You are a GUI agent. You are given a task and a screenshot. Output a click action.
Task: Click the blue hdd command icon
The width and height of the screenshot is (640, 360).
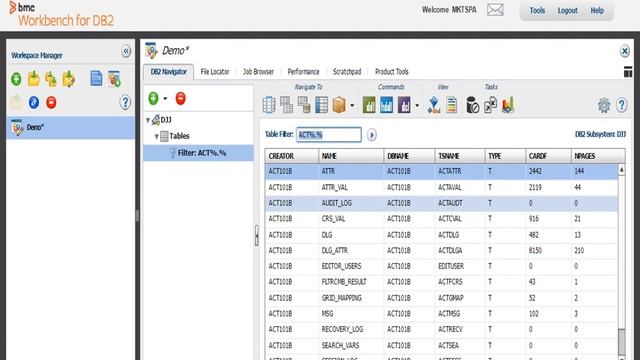point(387,105)
